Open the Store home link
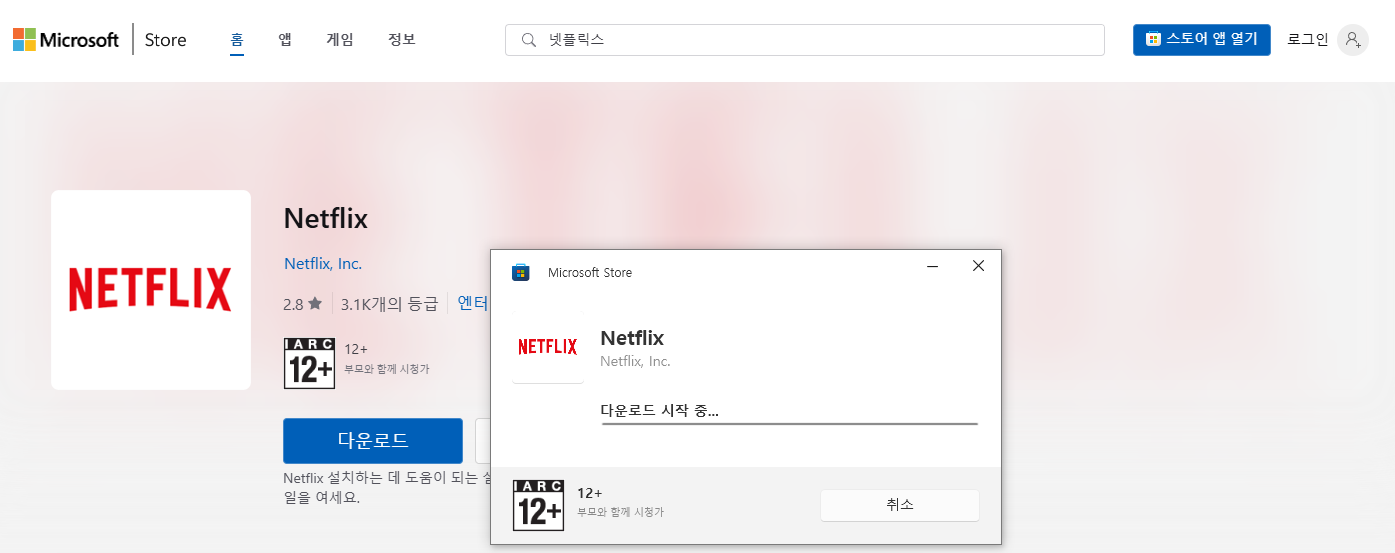This screenshot has width=1395, height=553. [165, 40]
